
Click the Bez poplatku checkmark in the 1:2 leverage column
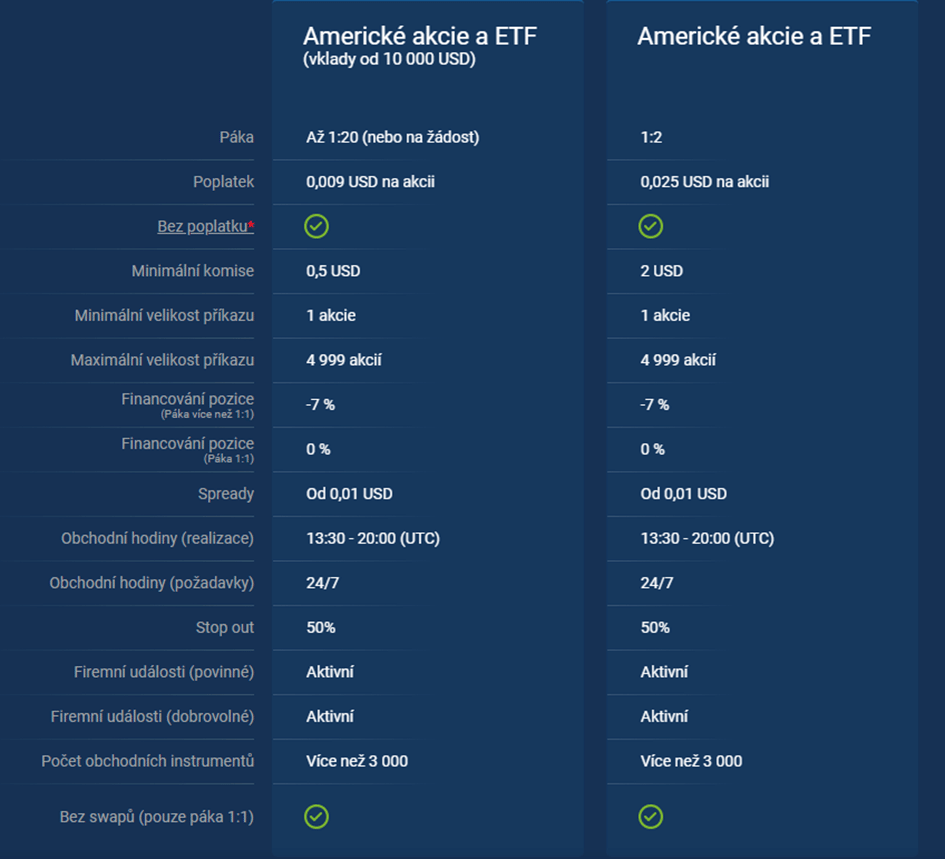pos(650,227)
